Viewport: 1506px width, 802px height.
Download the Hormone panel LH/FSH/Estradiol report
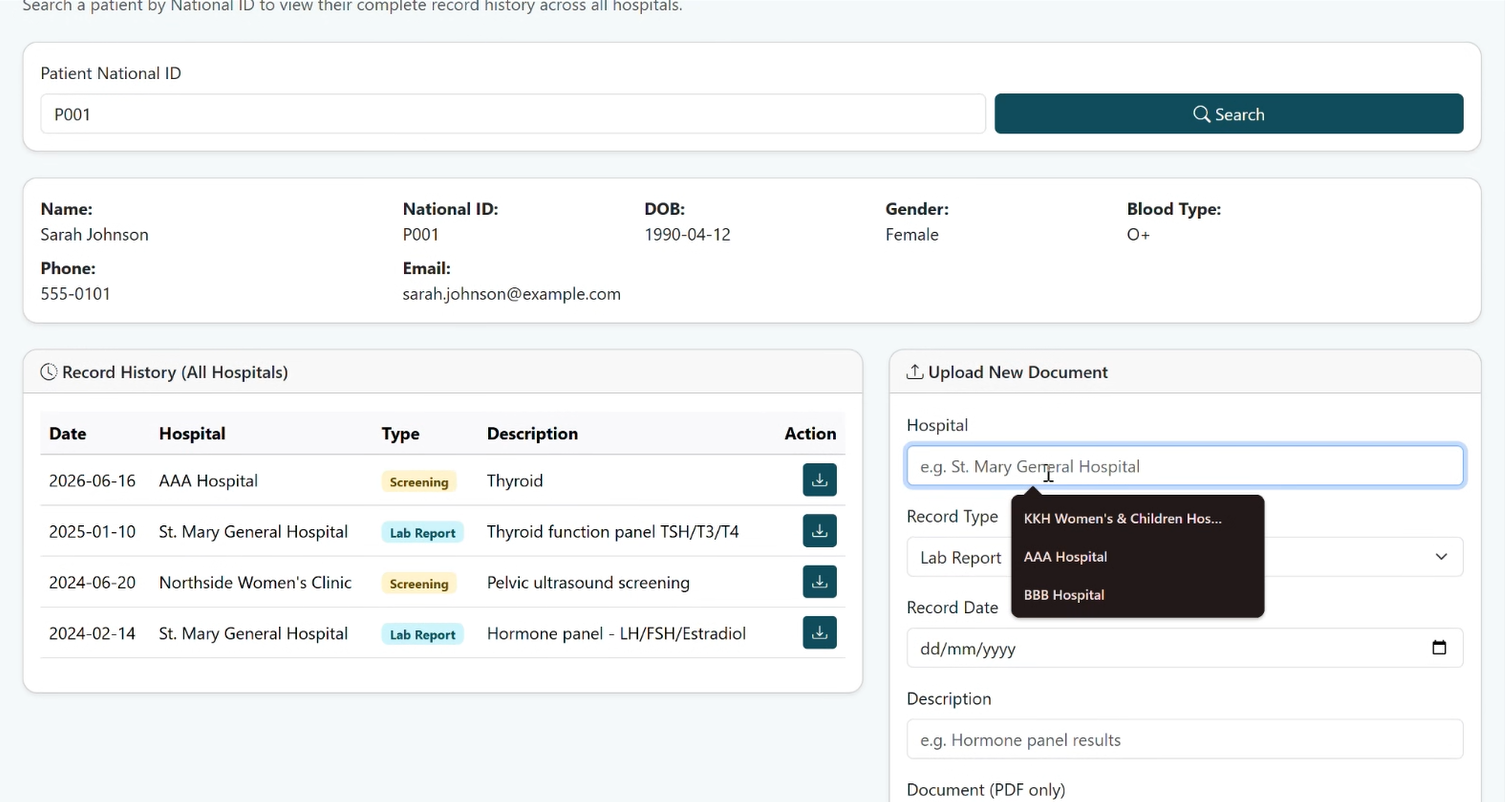[820, 633]
